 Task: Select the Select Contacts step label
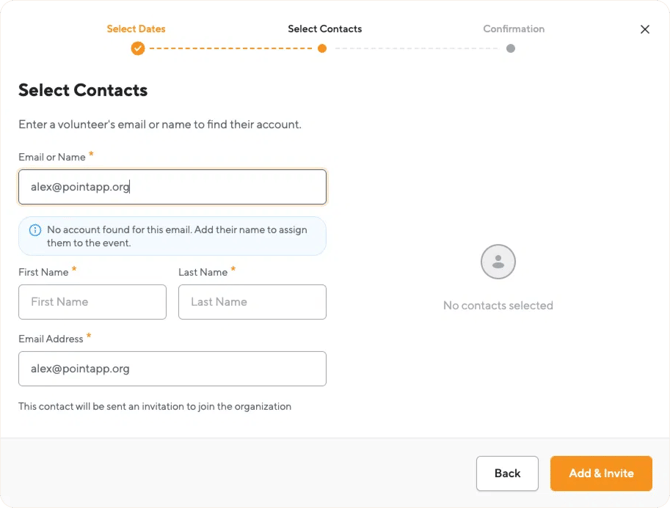tap(325, 29)
